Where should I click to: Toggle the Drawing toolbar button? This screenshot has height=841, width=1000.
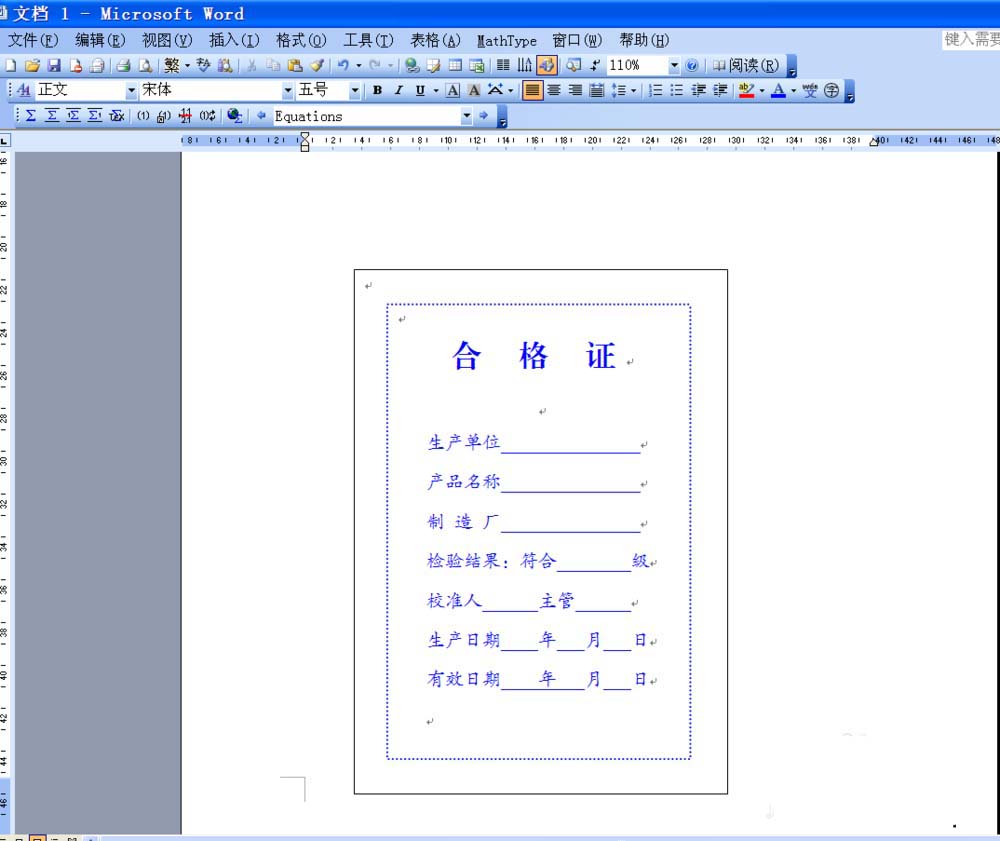pyautogui.click(x=547, y=66)
